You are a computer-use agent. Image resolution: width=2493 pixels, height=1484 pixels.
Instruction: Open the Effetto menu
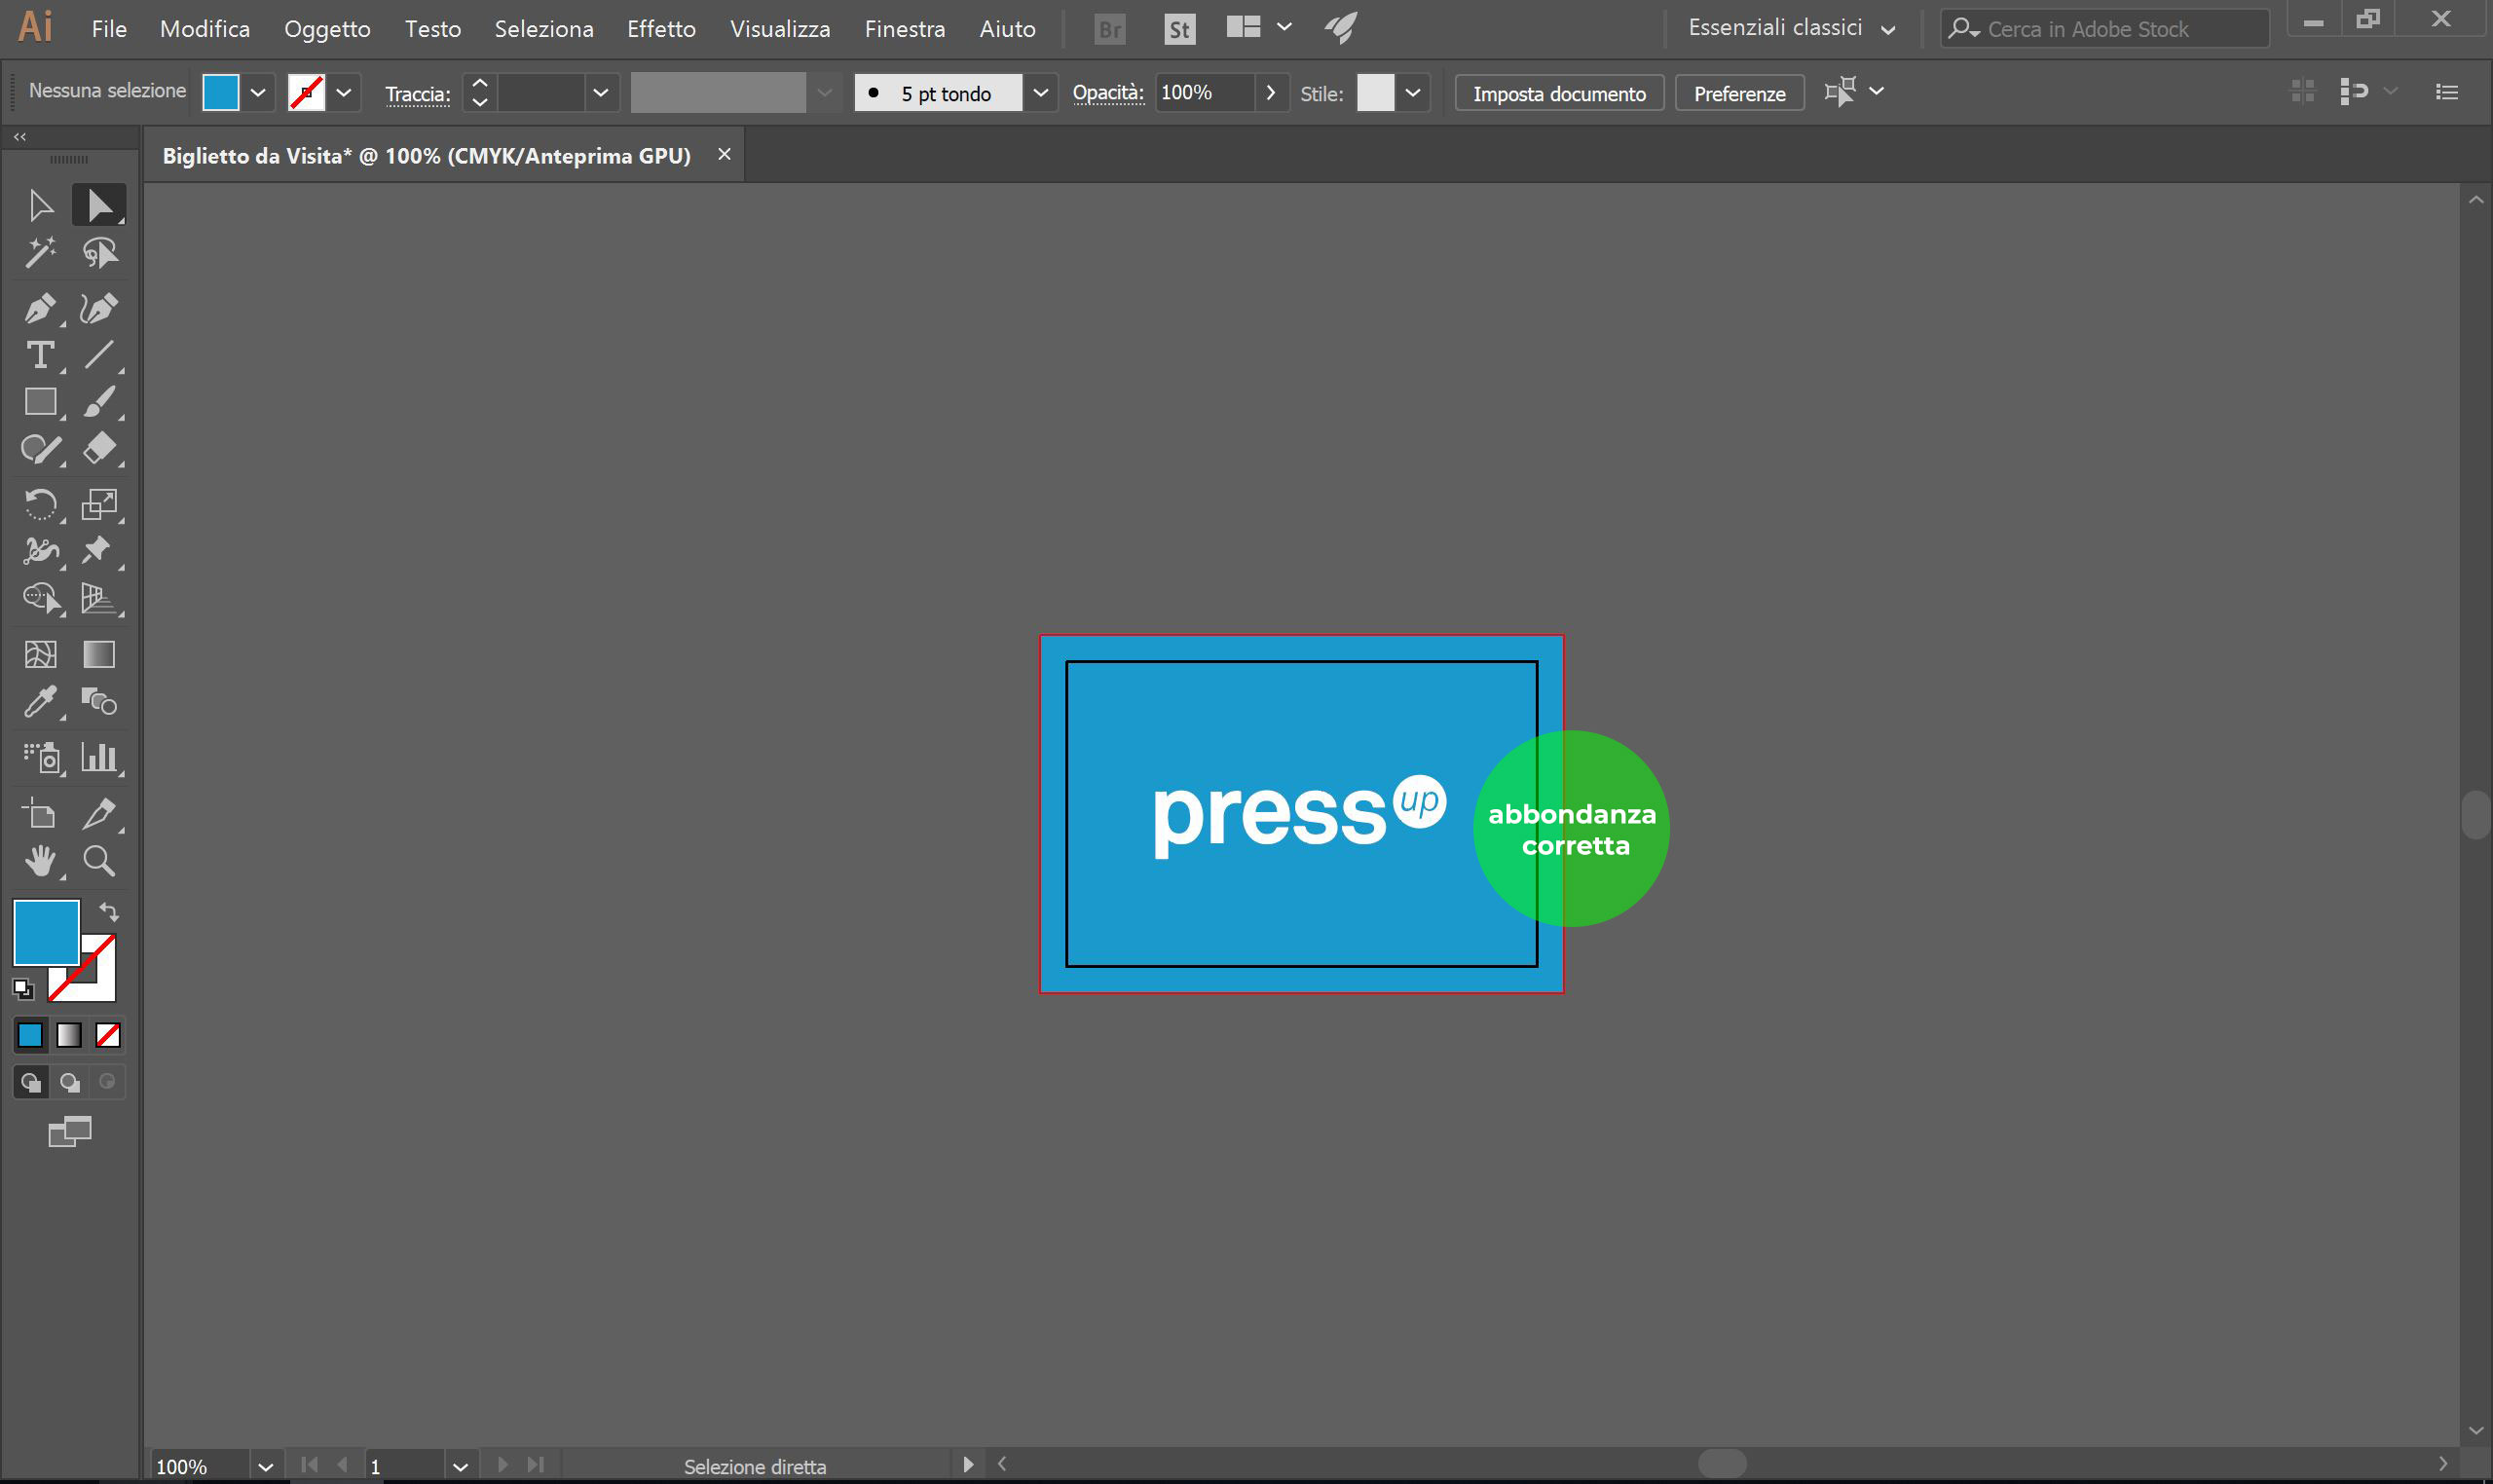[661, 29]
